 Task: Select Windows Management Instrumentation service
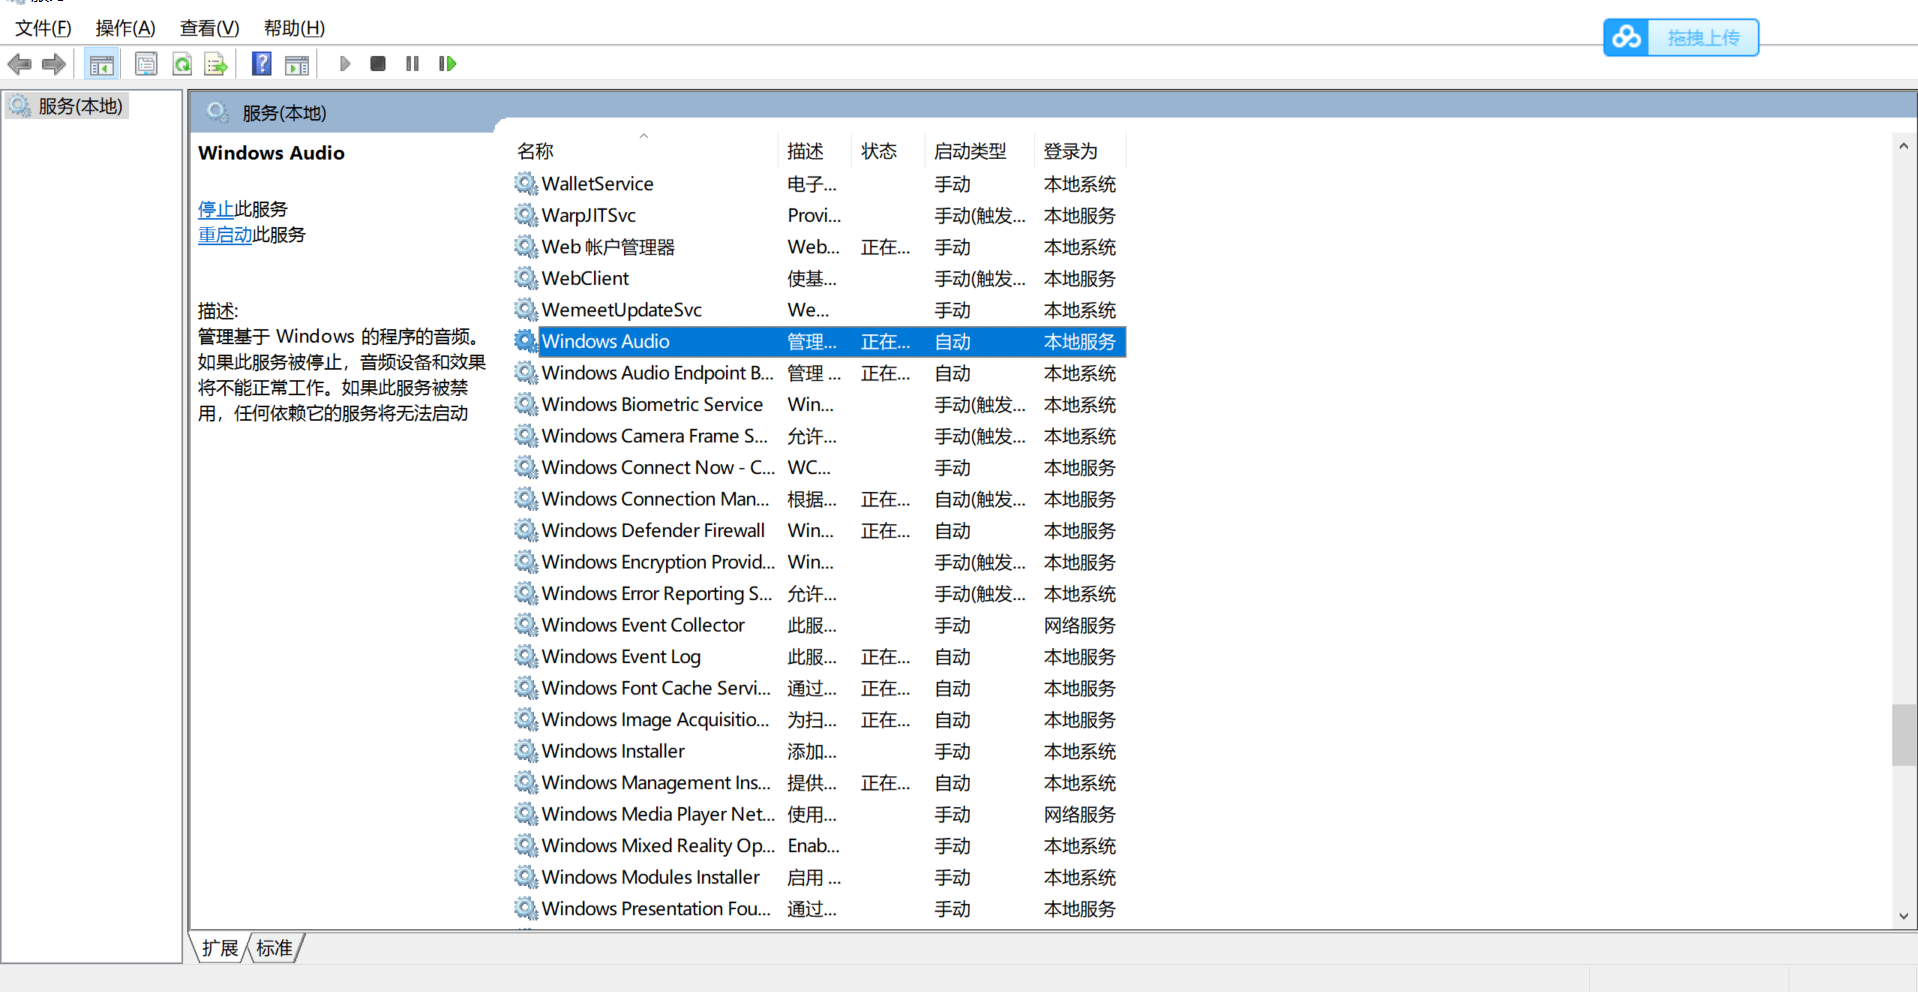819,782
